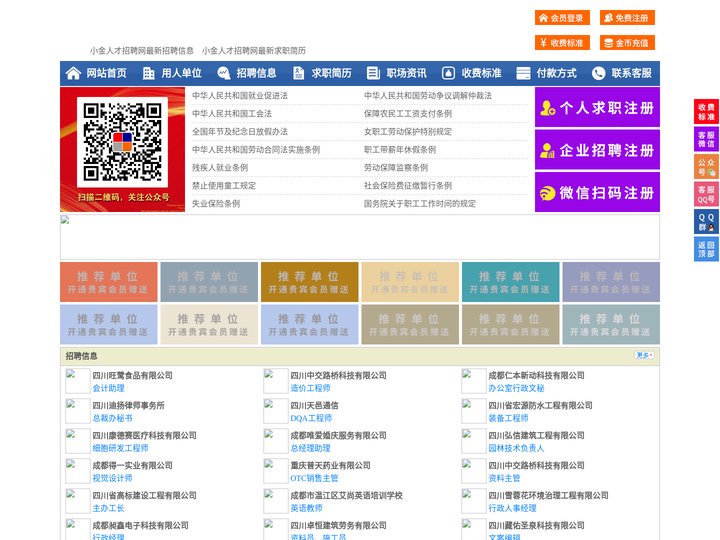Image resolution: width=720 pixels, height=540 pixels.
Task: Click 微信扫码注册 purple button
Action: tap(597, 192)
